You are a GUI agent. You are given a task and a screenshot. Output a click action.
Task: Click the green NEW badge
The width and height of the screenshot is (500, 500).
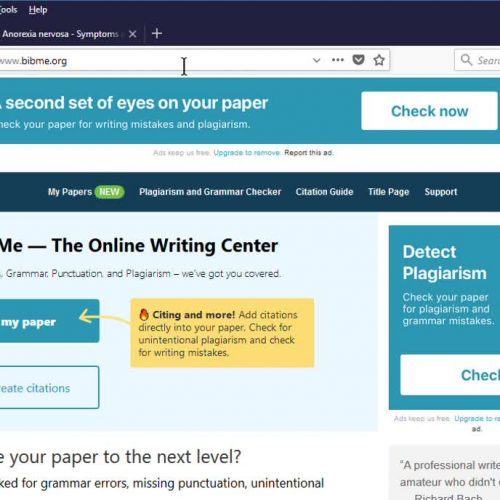pyautogui.click(x=109, y=192)
